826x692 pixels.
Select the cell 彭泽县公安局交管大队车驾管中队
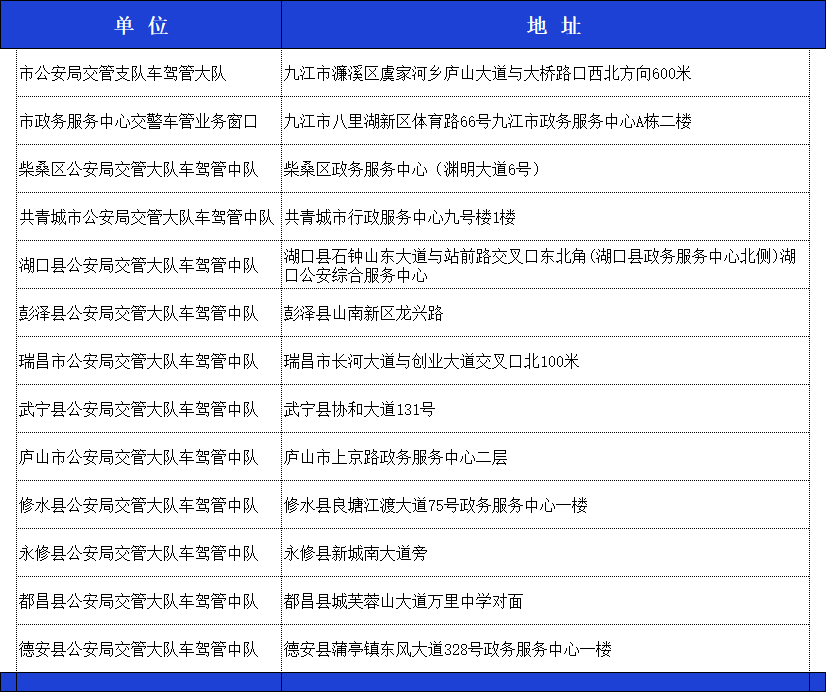[149, 313]
